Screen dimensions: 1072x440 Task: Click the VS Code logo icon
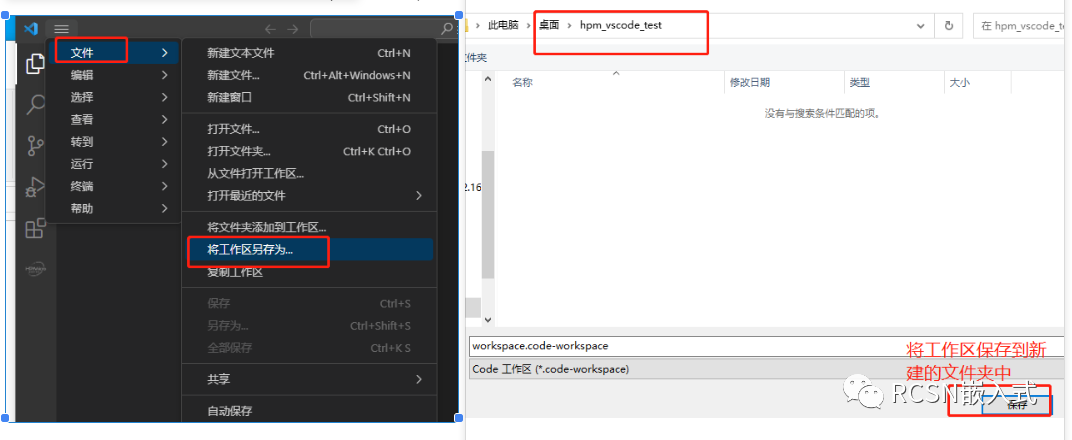pyautogui.click(x=30, y=29)
